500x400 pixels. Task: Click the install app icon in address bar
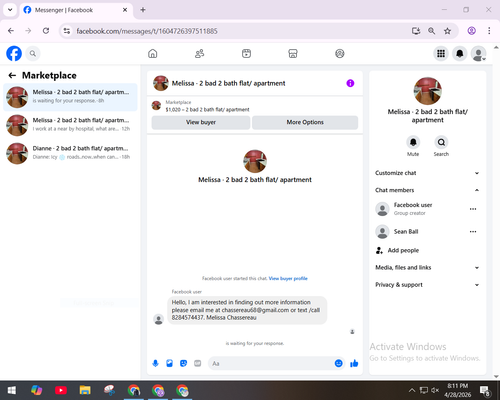(416, 31)
